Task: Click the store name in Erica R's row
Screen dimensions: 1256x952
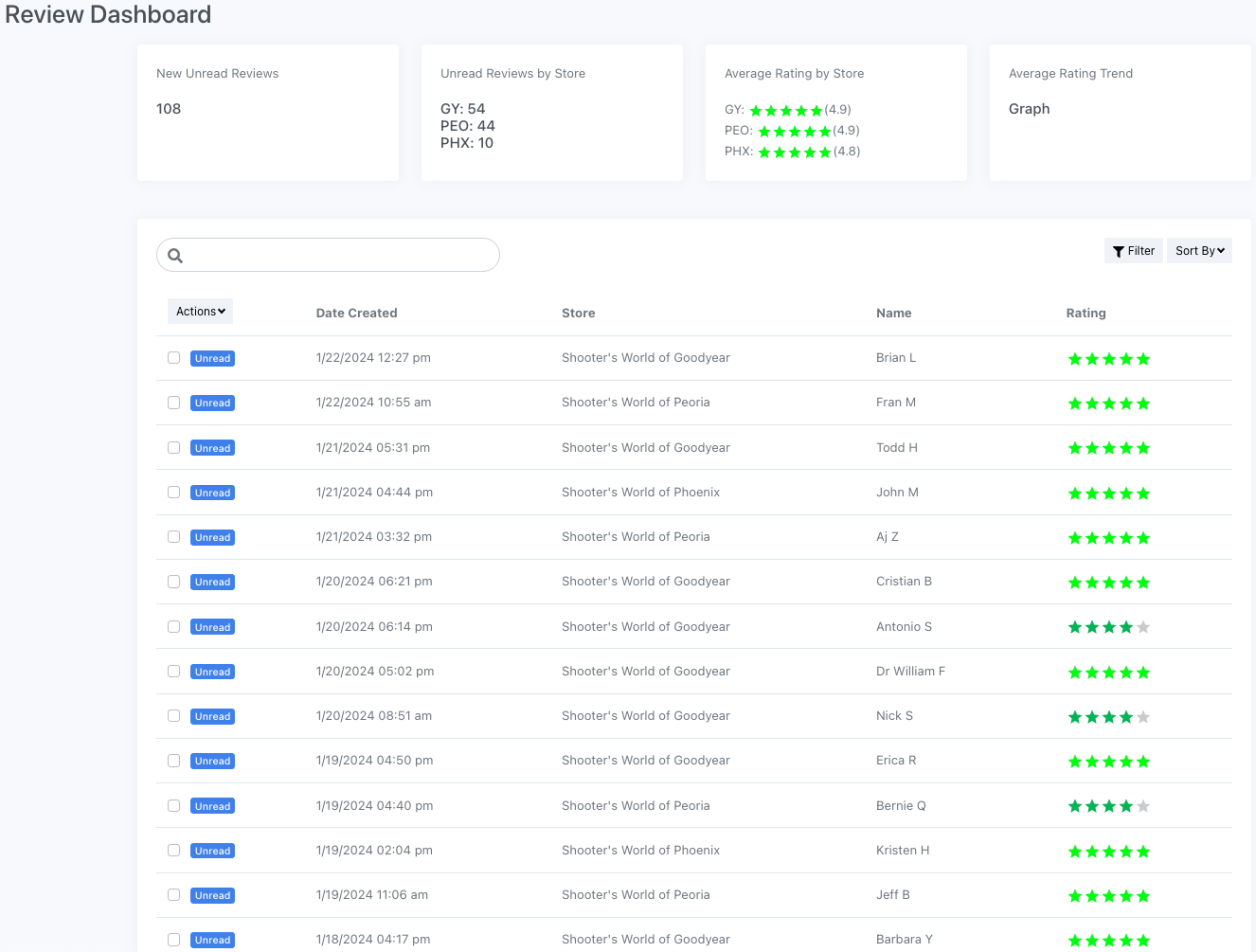Action: pos(646,761)
